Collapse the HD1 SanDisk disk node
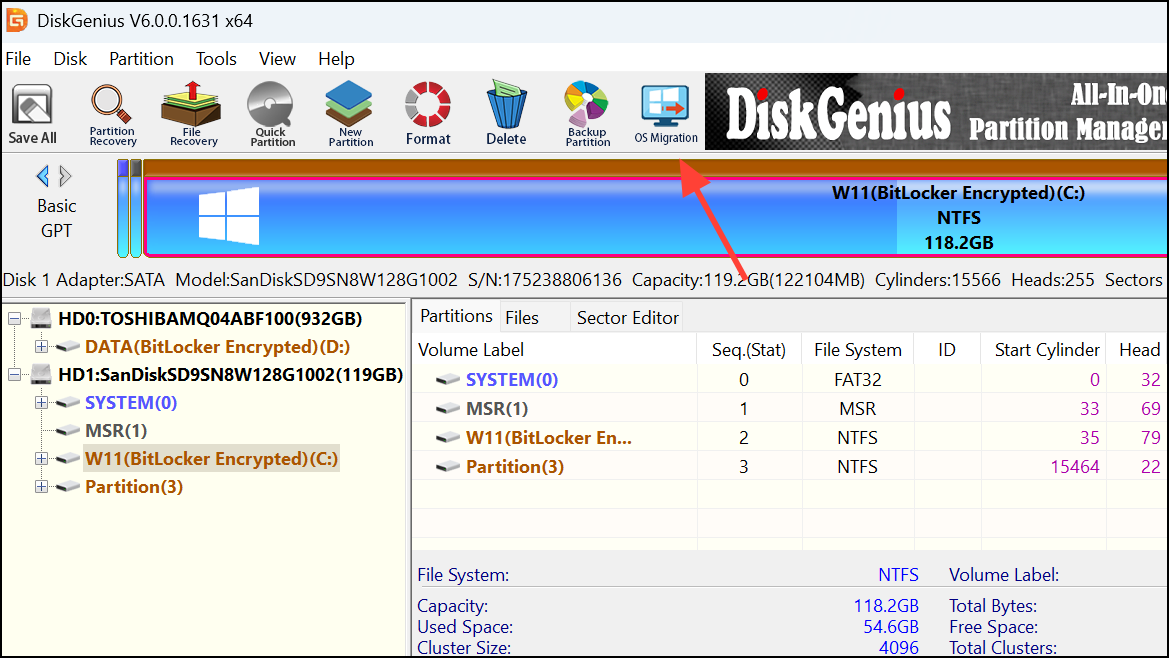 click(14, 375)
